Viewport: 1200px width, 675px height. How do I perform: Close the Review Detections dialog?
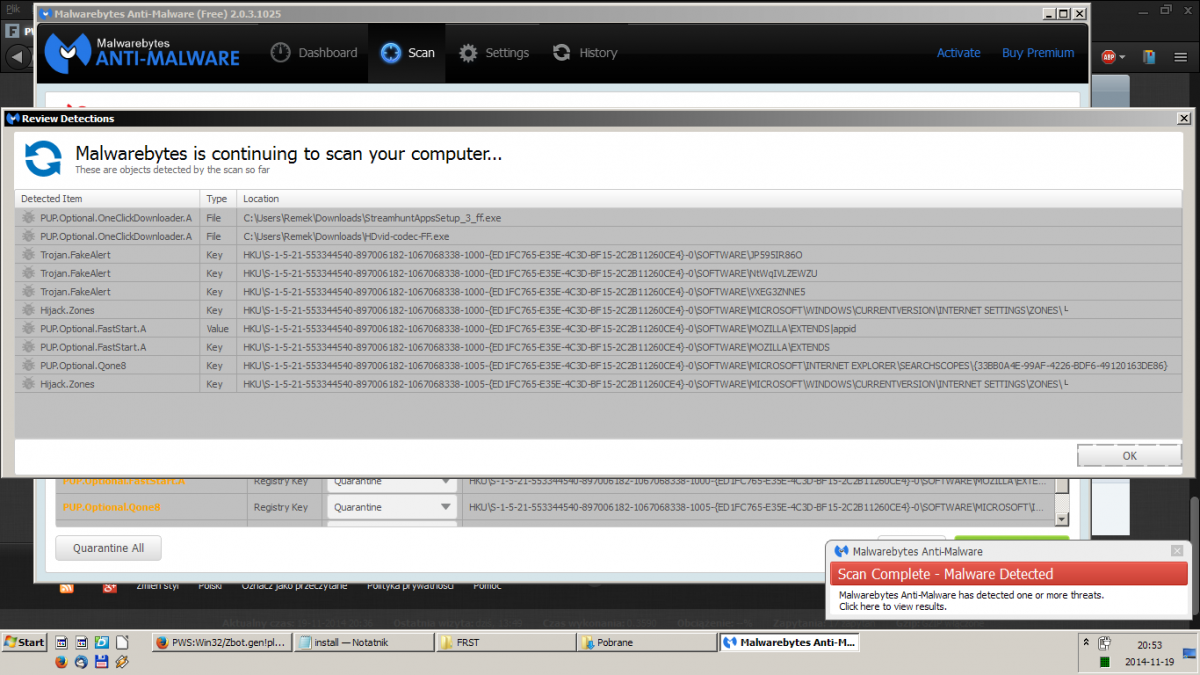(1183, 118)
